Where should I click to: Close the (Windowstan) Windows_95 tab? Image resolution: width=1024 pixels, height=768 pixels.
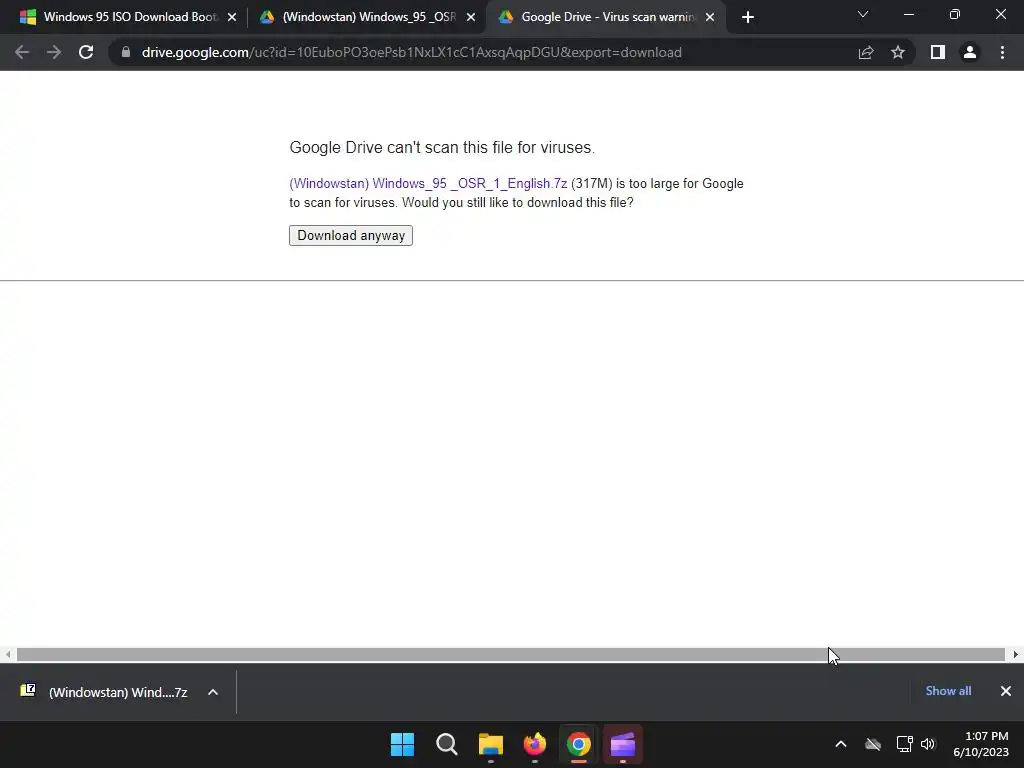471,18
